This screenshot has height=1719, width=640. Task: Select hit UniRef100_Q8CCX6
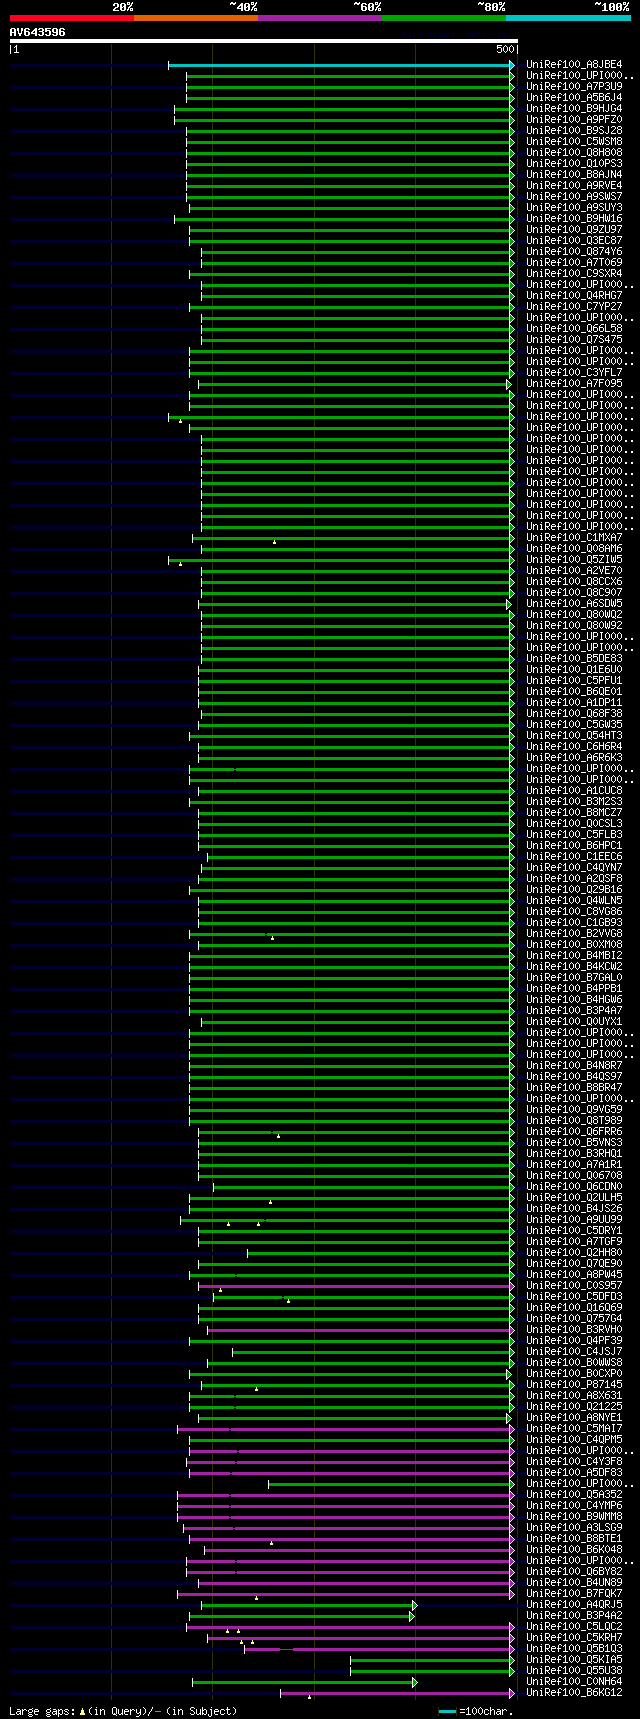coord(574,582)
